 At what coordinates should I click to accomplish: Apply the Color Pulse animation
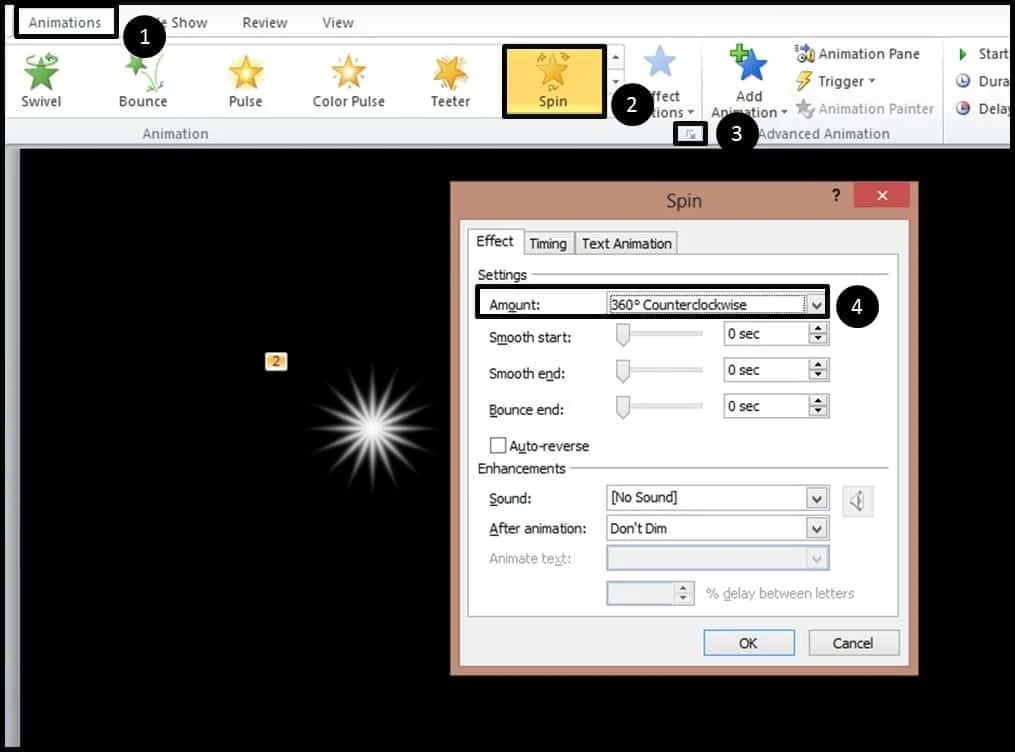348,81
